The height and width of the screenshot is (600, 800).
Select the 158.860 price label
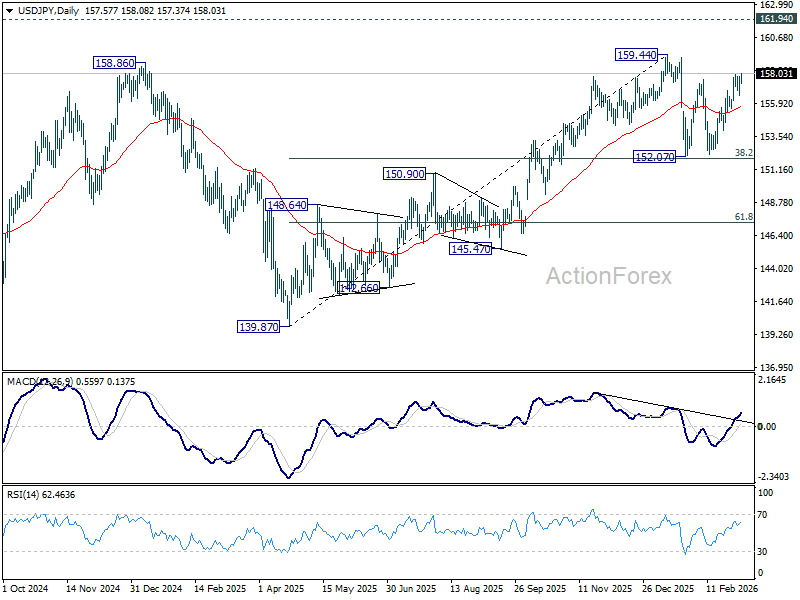coord(115,63)
